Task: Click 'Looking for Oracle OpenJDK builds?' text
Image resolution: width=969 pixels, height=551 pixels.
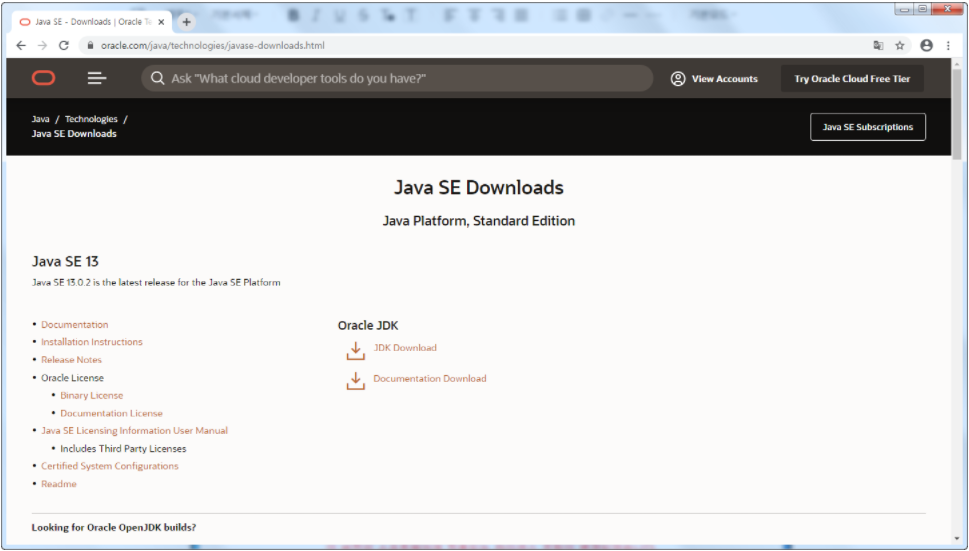Action: [x=114, y=528]
